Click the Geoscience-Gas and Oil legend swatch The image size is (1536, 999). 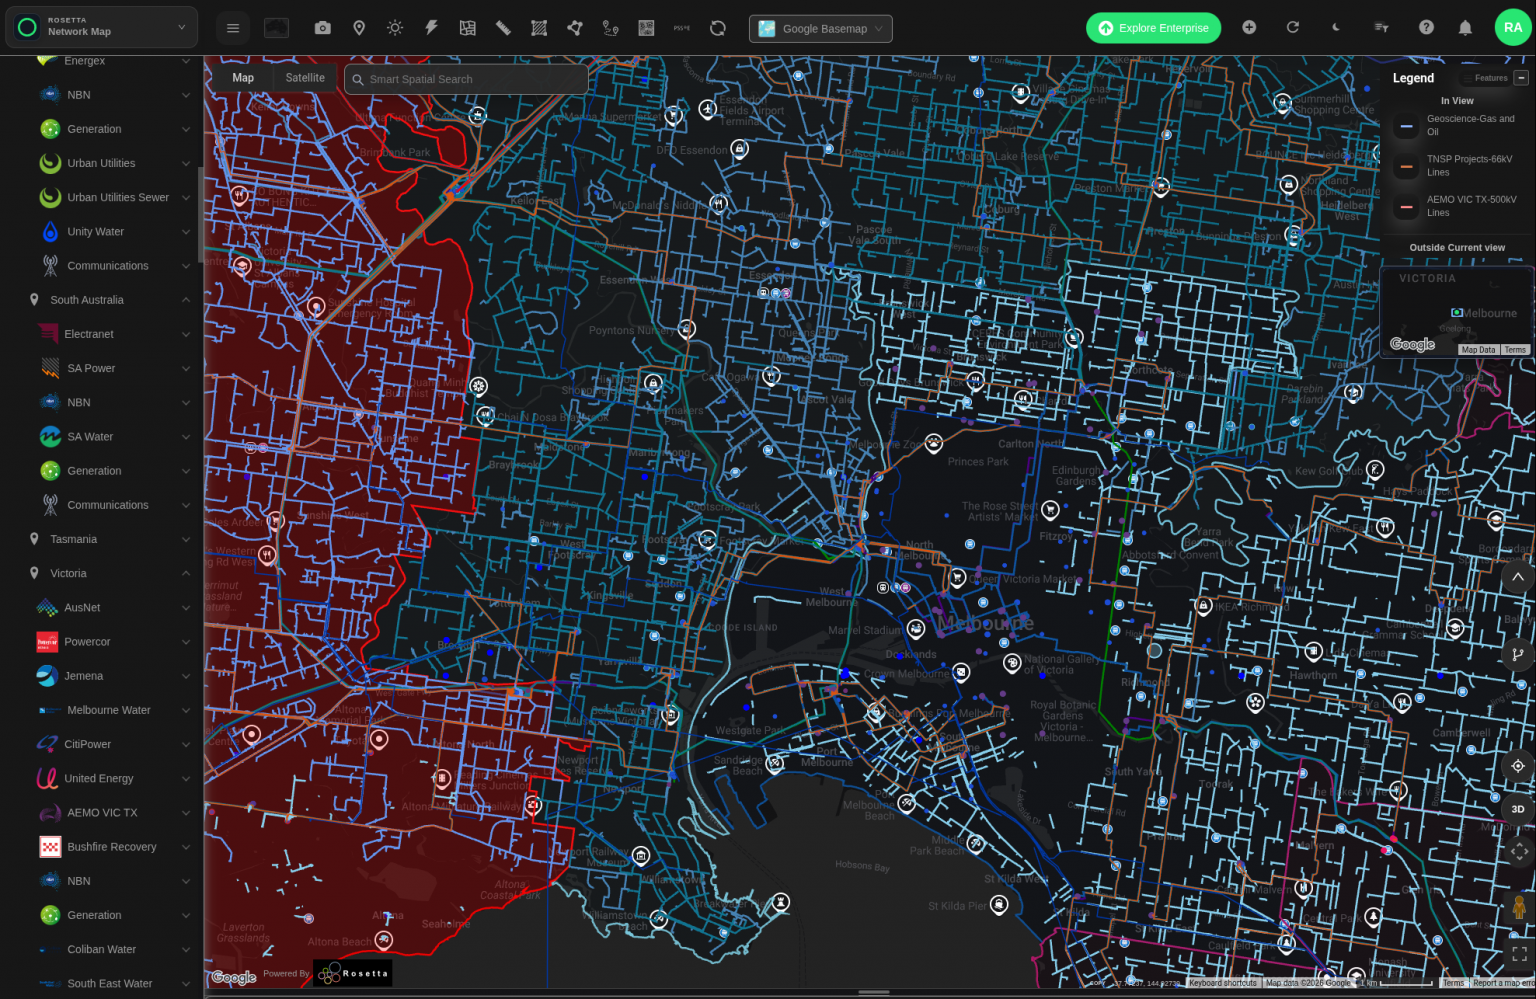[x=1407, y=126]
